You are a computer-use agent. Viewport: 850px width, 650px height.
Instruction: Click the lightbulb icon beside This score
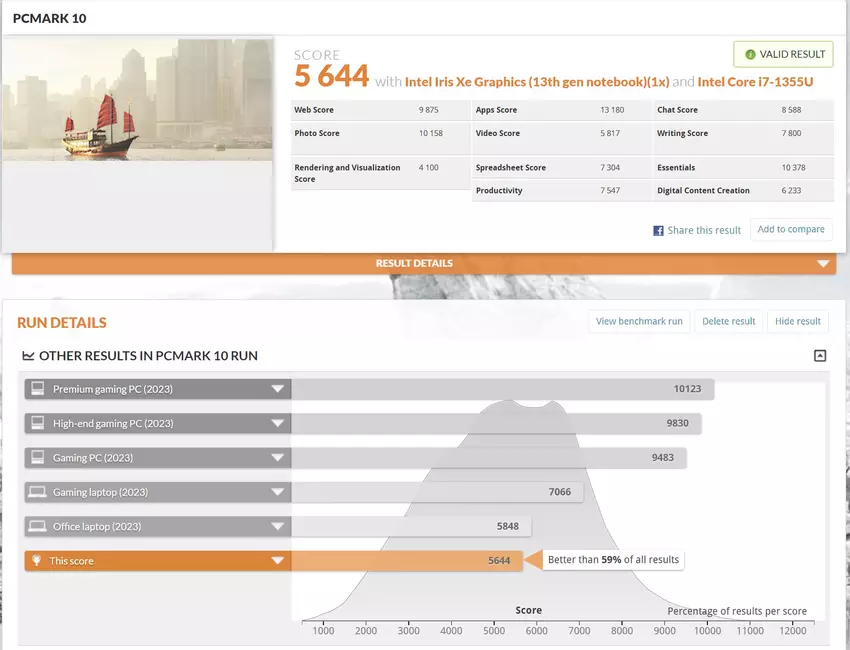click(38, 561)
